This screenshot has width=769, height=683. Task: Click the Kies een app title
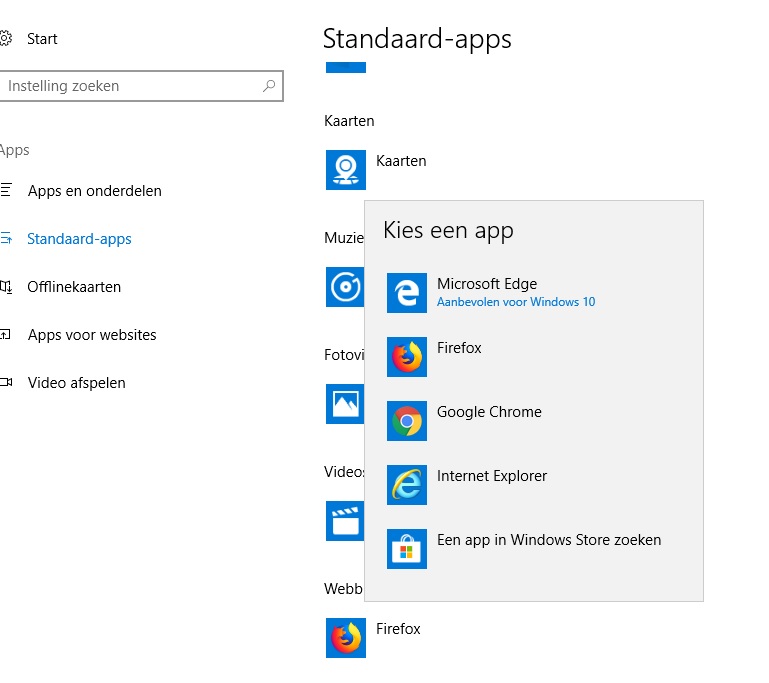pos(448,231)
